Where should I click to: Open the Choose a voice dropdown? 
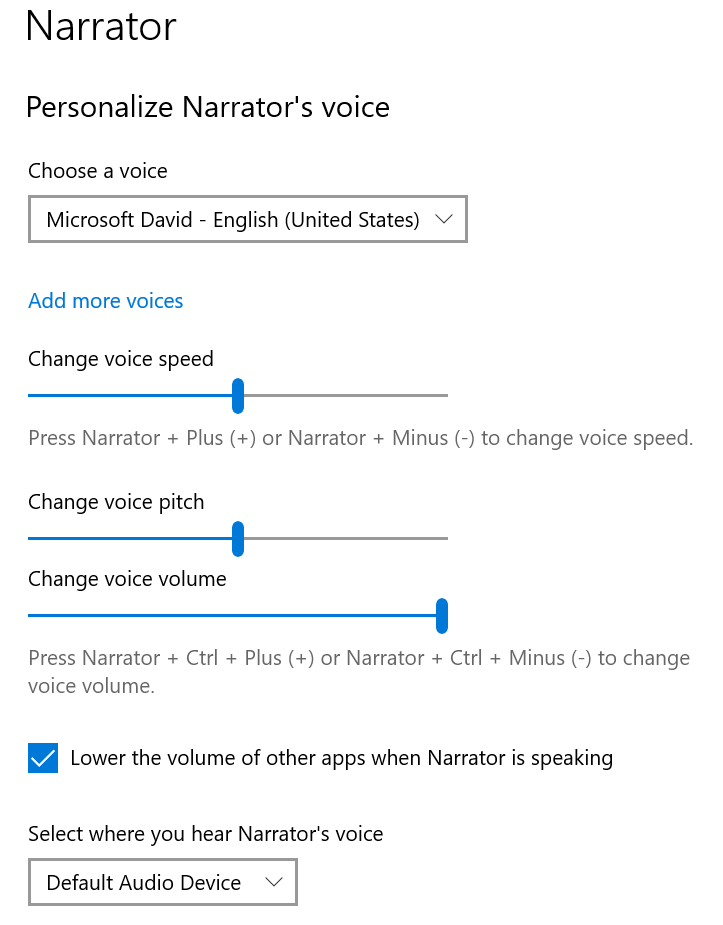click(x=248, y=219)
